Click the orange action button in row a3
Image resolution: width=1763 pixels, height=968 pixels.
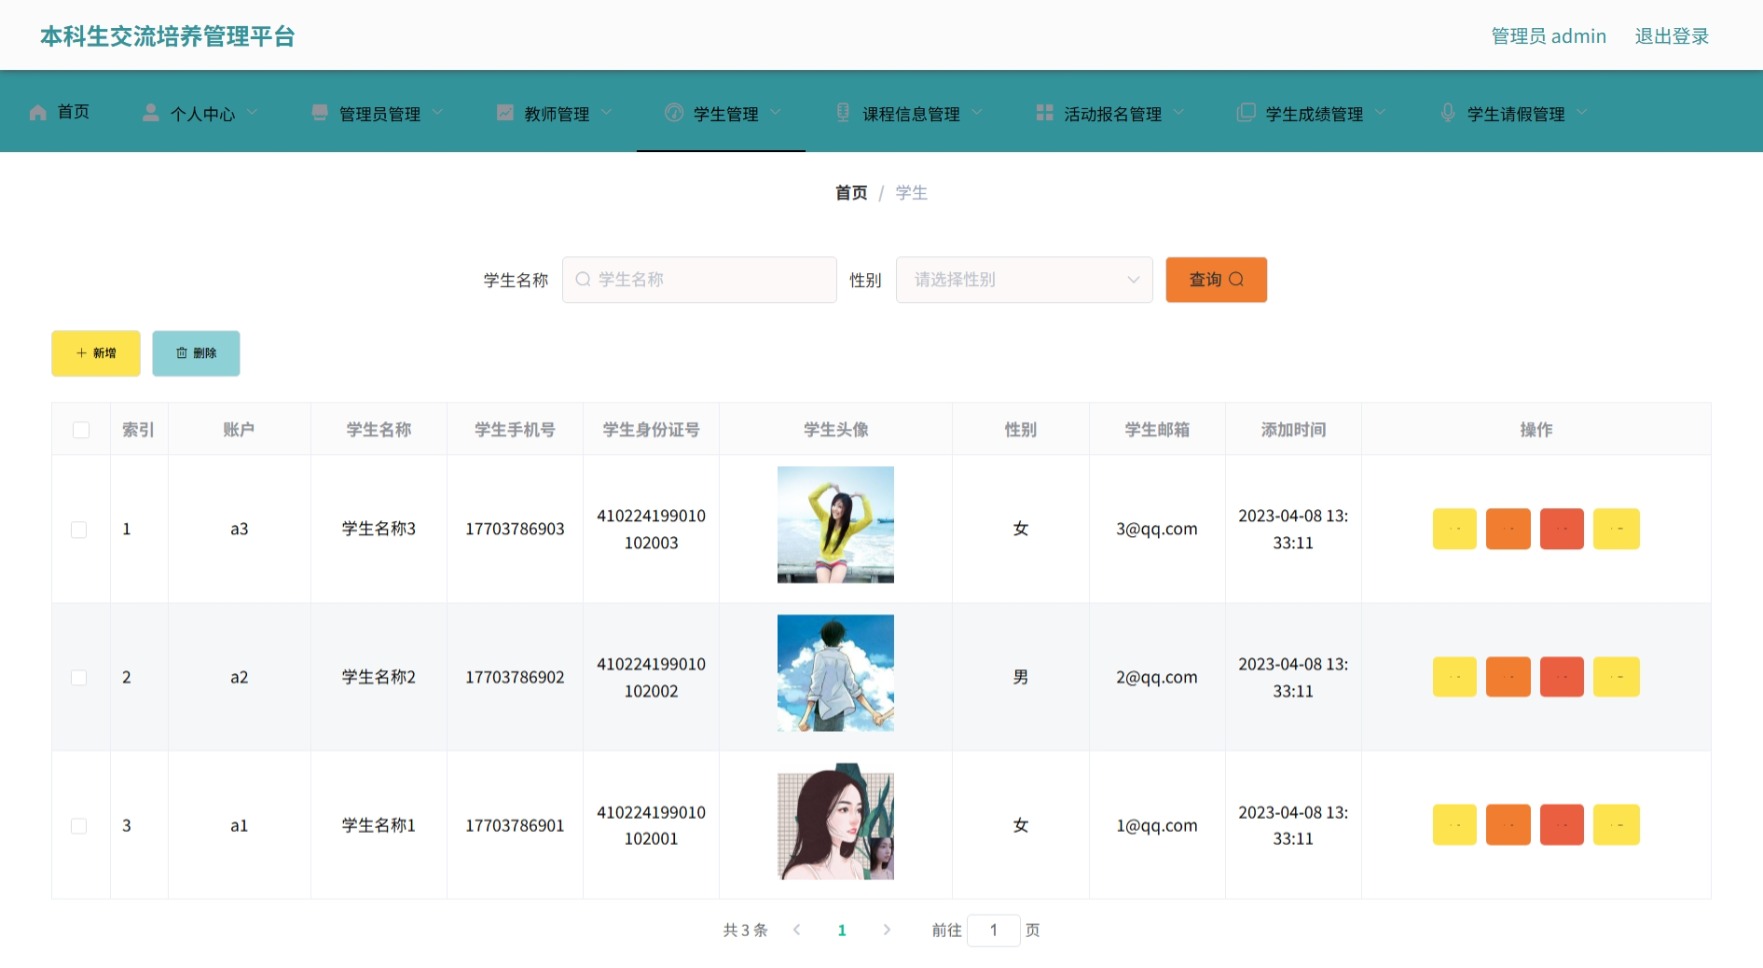click(x=1508, y=529)
